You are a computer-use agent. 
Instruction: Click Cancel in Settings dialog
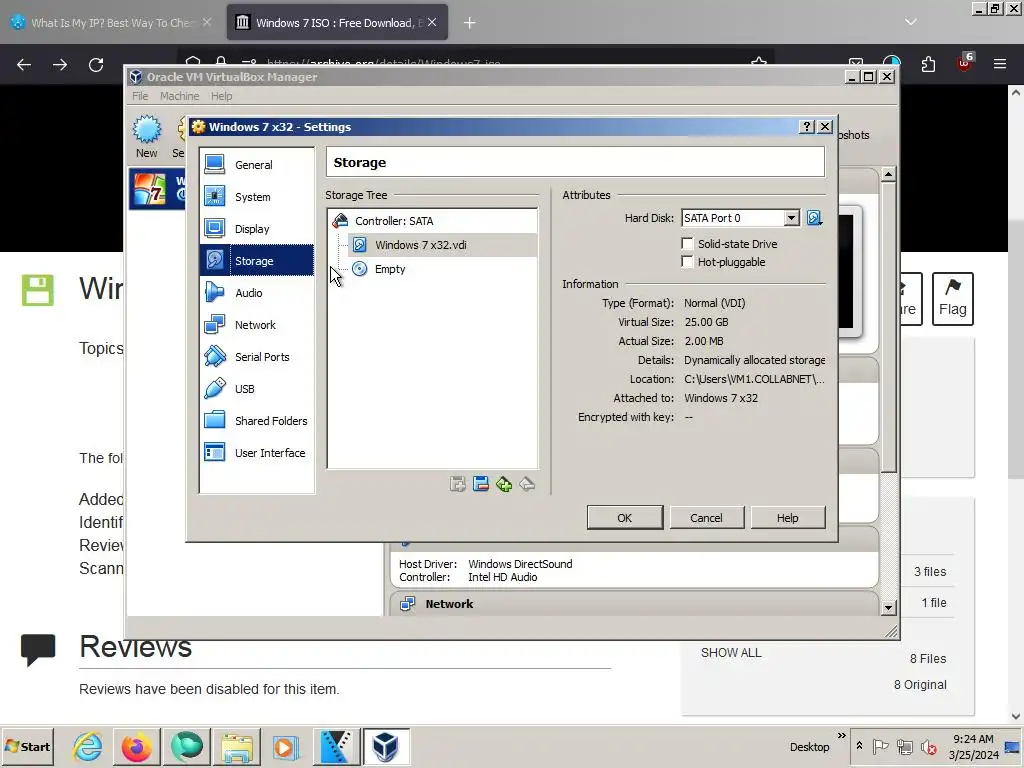pyautogui.click(x=707, y=518)
